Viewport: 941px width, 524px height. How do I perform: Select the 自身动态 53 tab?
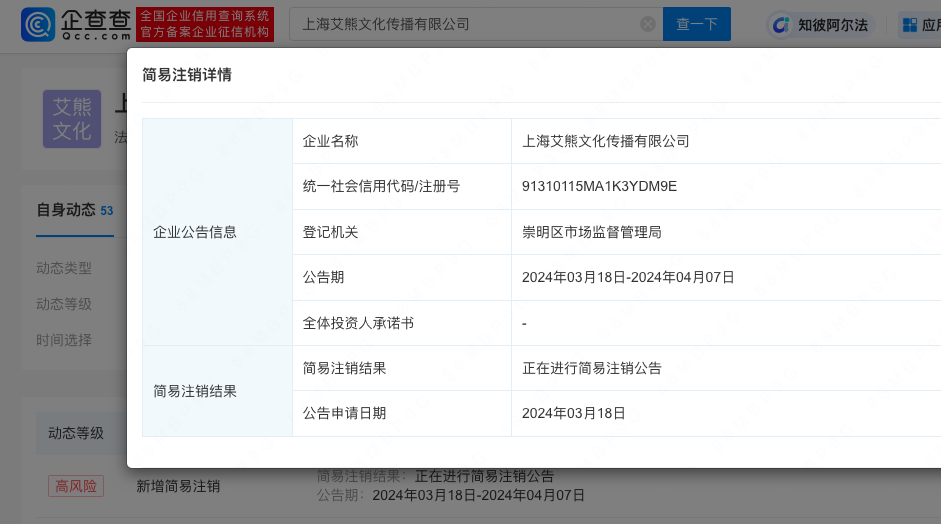pos(74,210)
